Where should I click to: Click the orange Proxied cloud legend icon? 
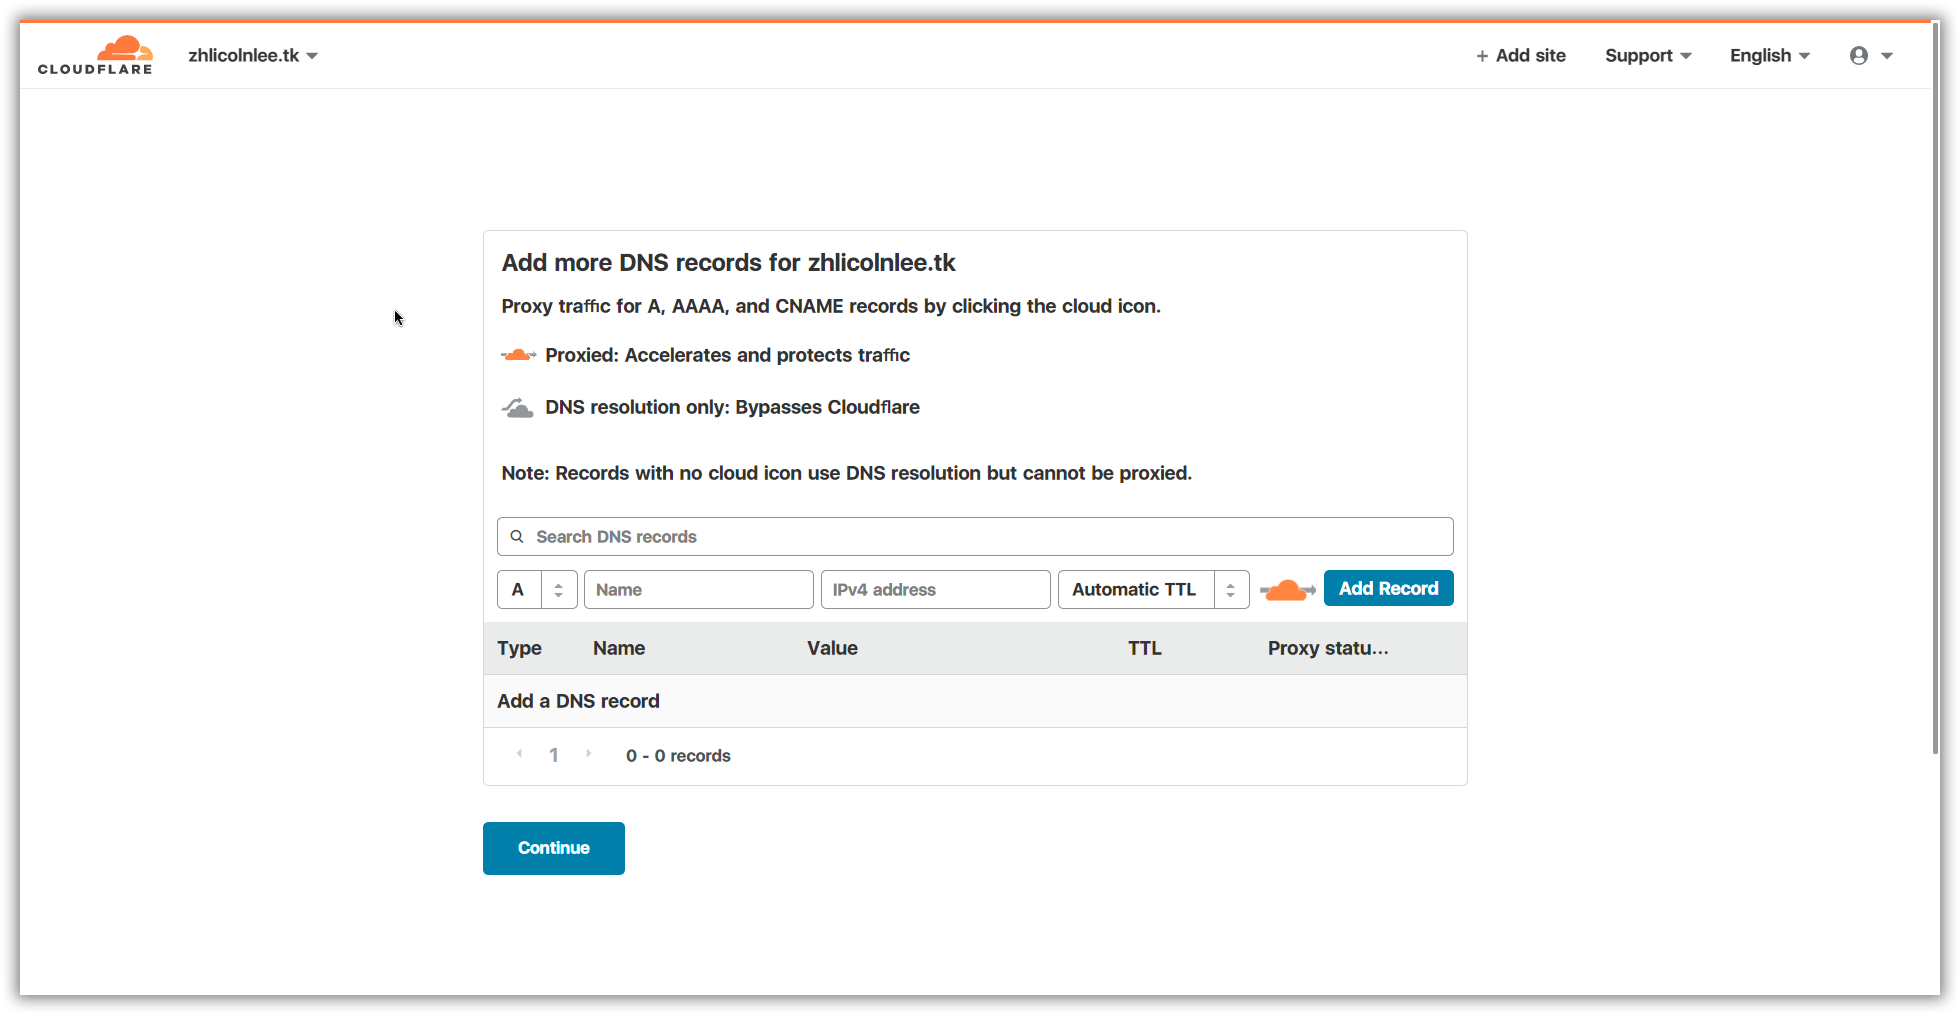518,355
